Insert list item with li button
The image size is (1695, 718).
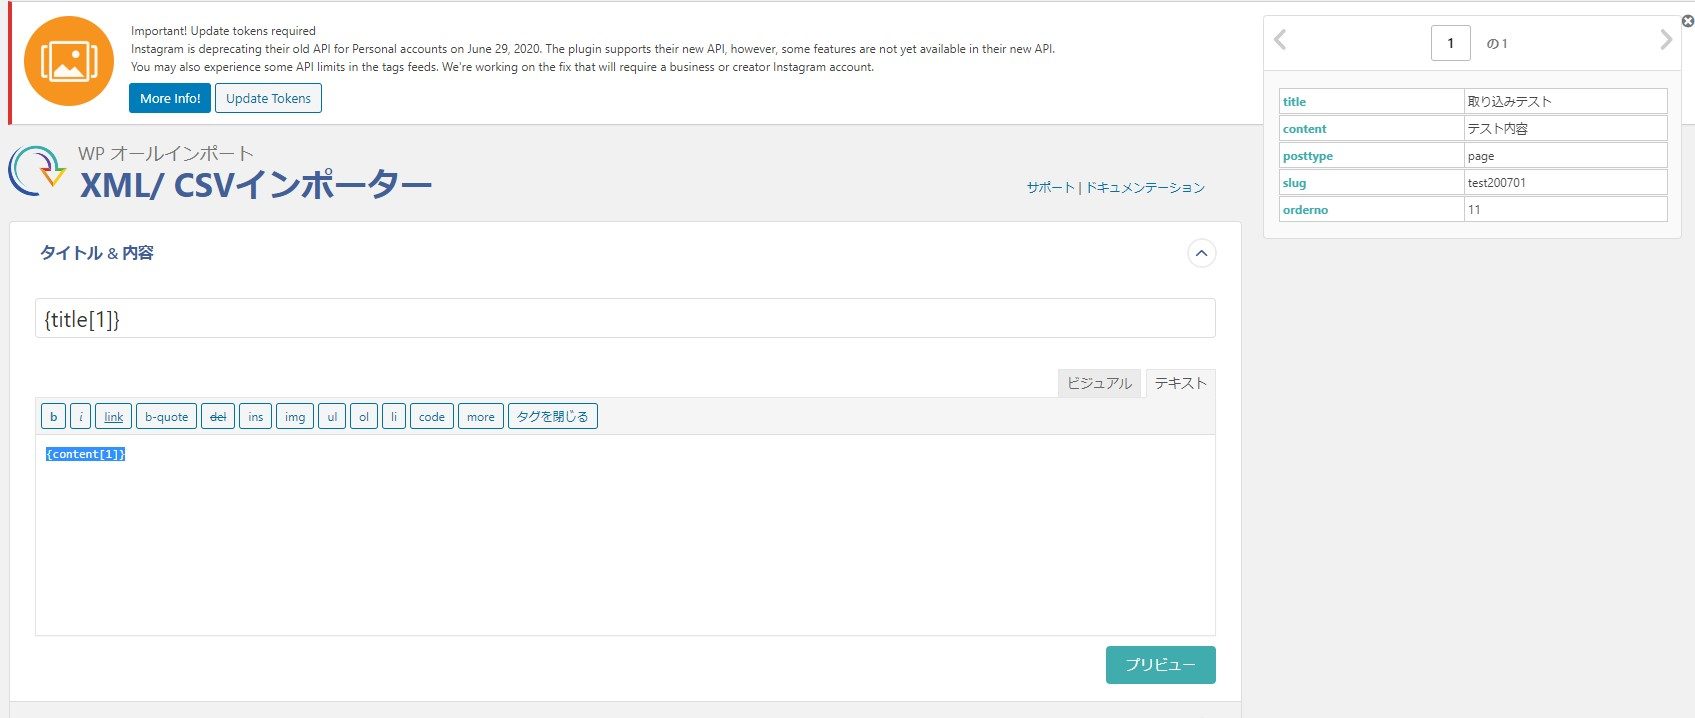tap(394, 416)
